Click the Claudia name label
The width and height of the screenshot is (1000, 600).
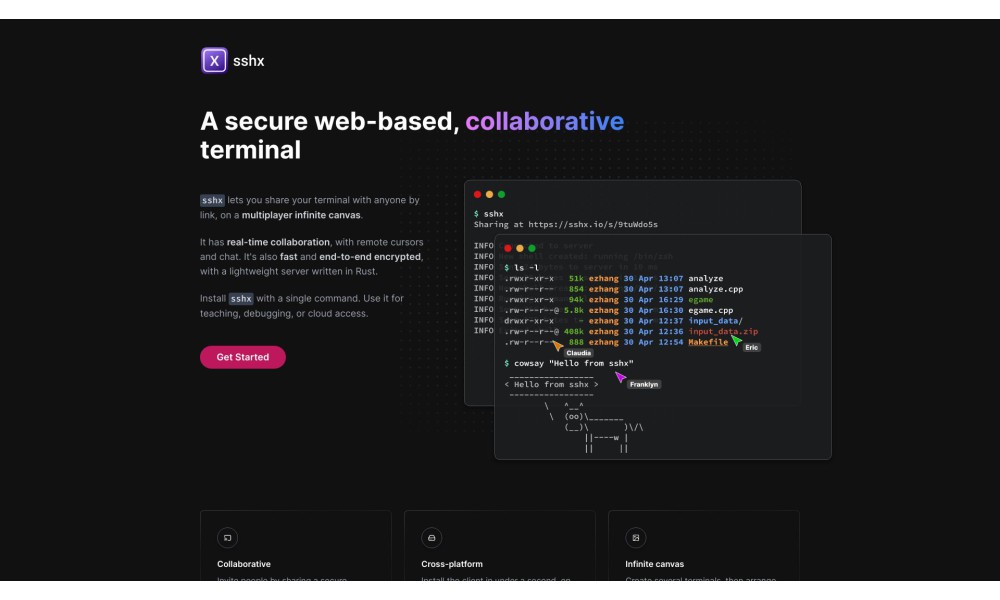coord(578,353)
